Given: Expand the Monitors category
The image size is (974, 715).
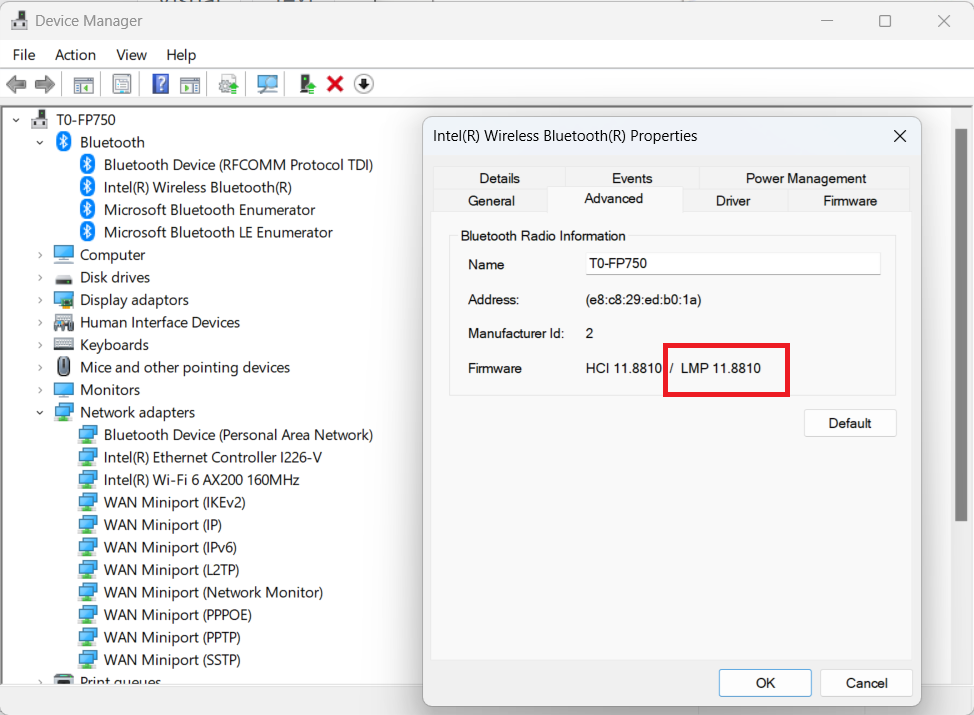Looking at the screenshot, I should click(40, 390).
